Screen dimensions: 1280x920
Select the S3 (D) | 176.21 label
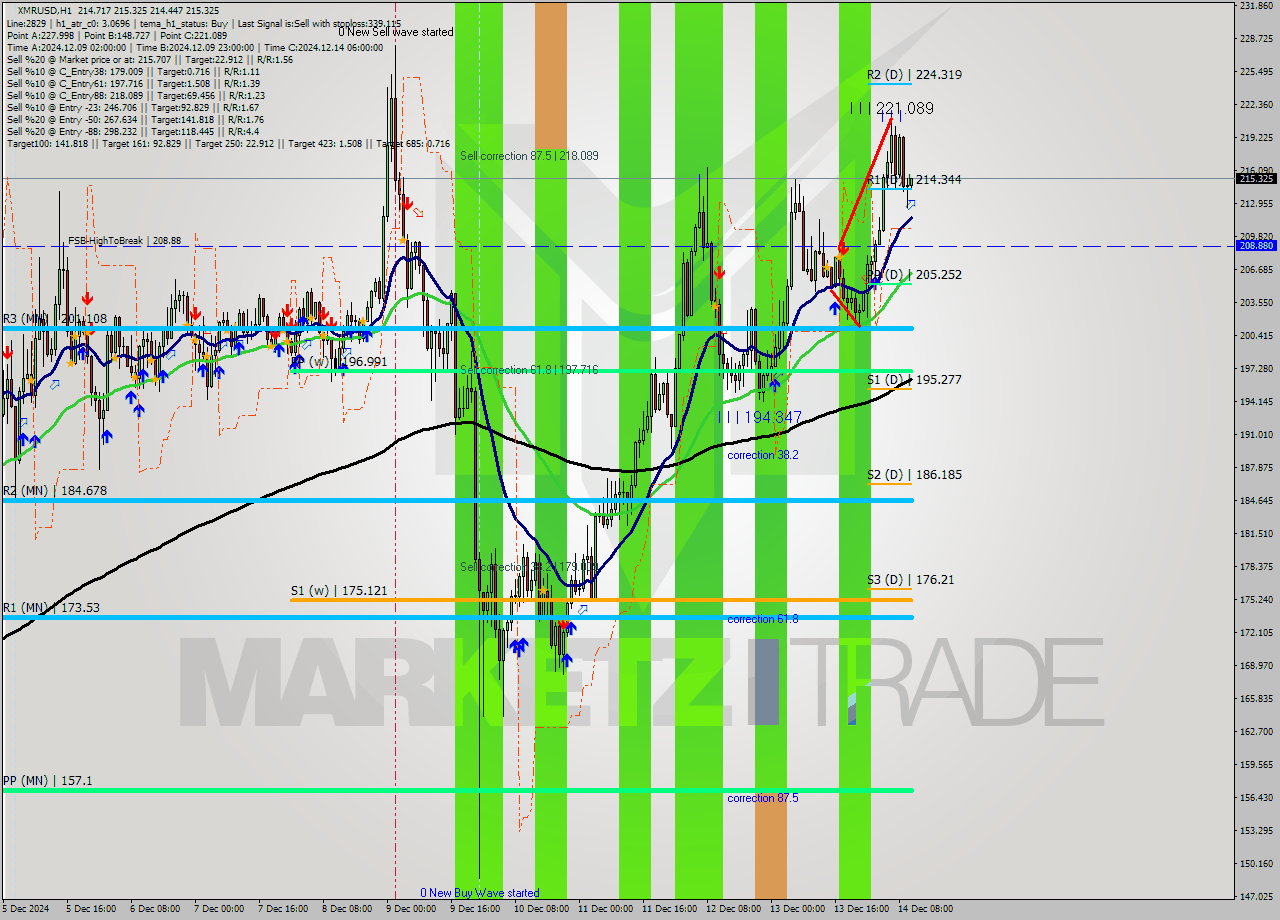coord(910,579)
